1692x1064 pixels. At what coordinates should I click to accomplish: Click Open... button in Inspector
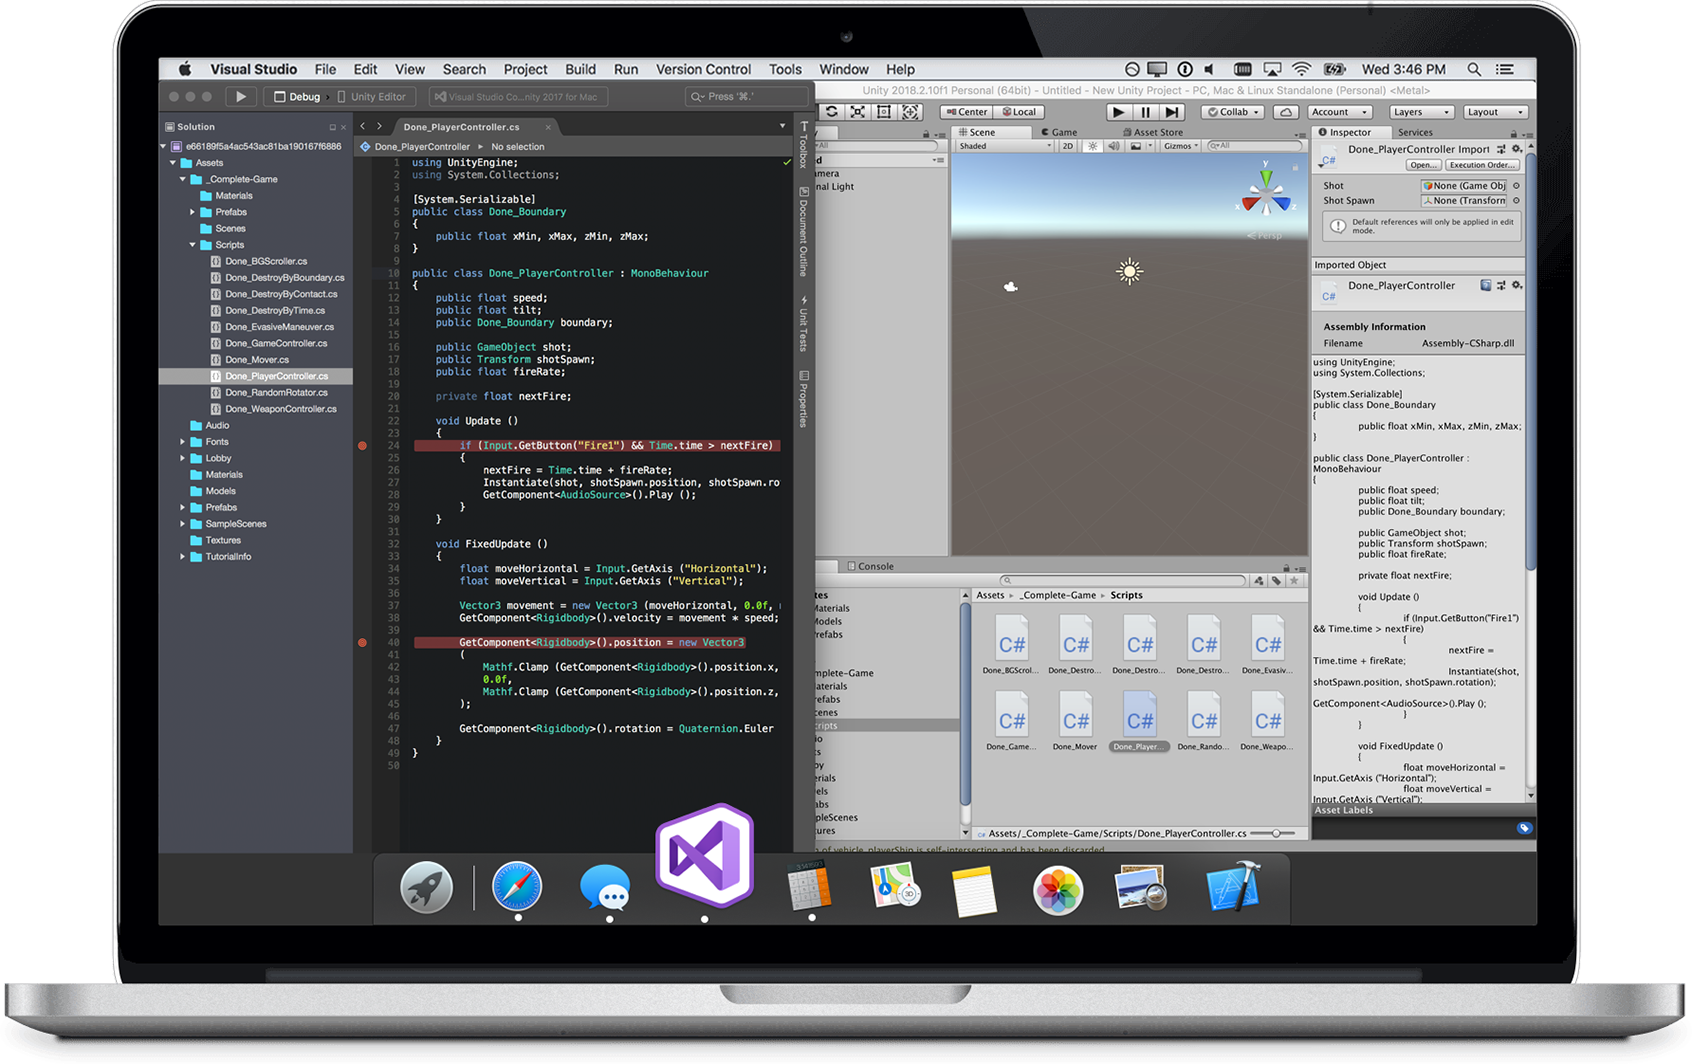(1423, 165)
